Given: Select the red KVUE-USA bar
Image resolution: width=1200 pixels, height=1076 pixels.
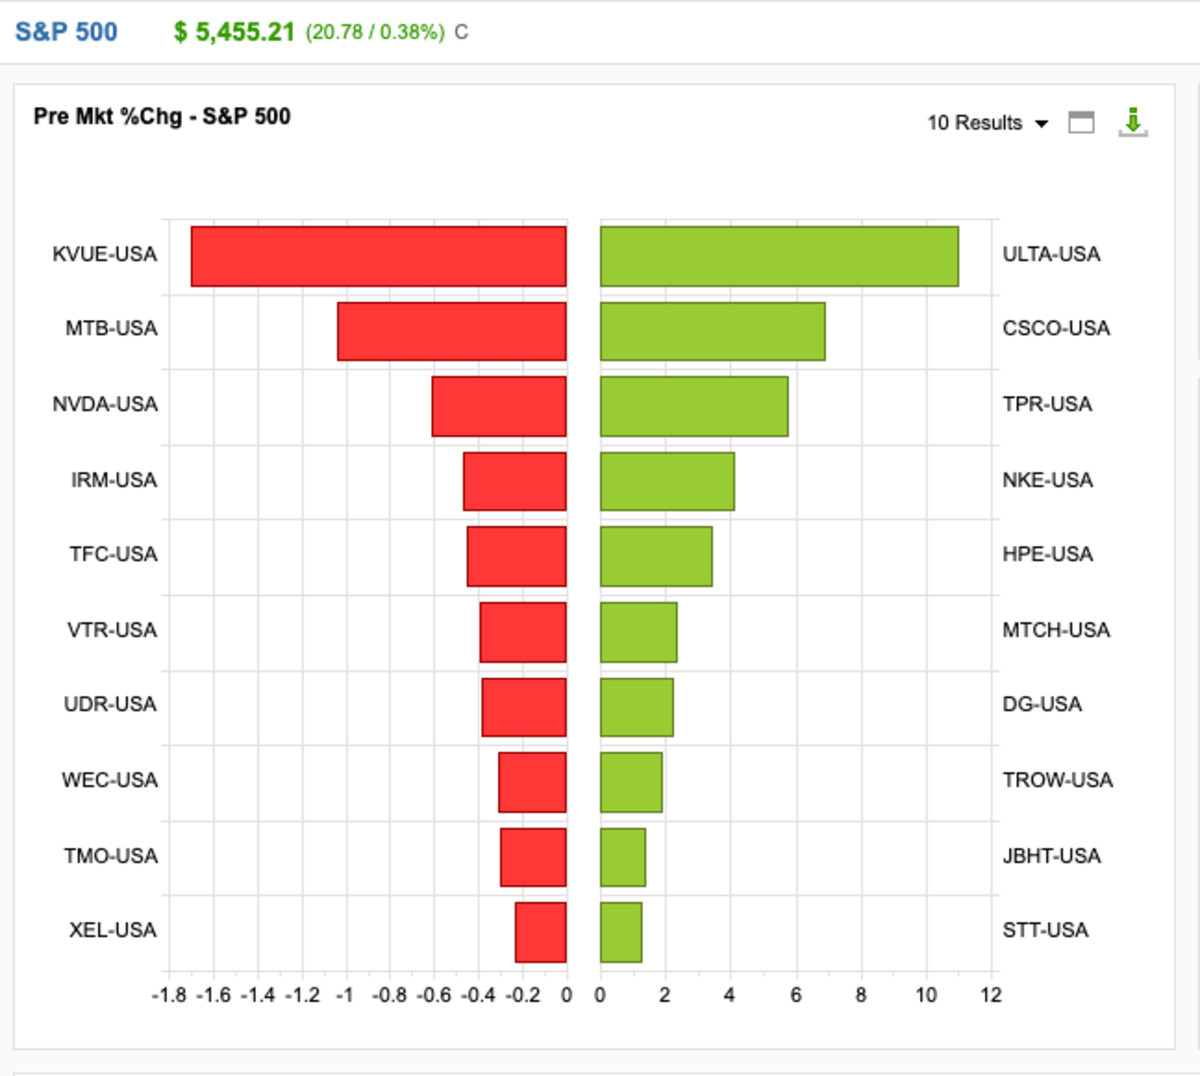Looking at the screenshot, I should coord(378,256).
